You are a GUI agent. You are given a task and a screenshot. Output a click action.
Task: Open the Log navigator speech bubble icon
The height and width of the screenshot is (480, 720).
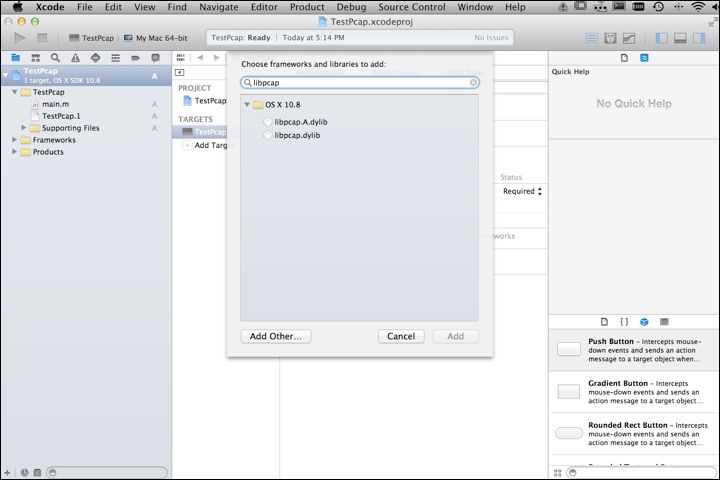(156, 58)
